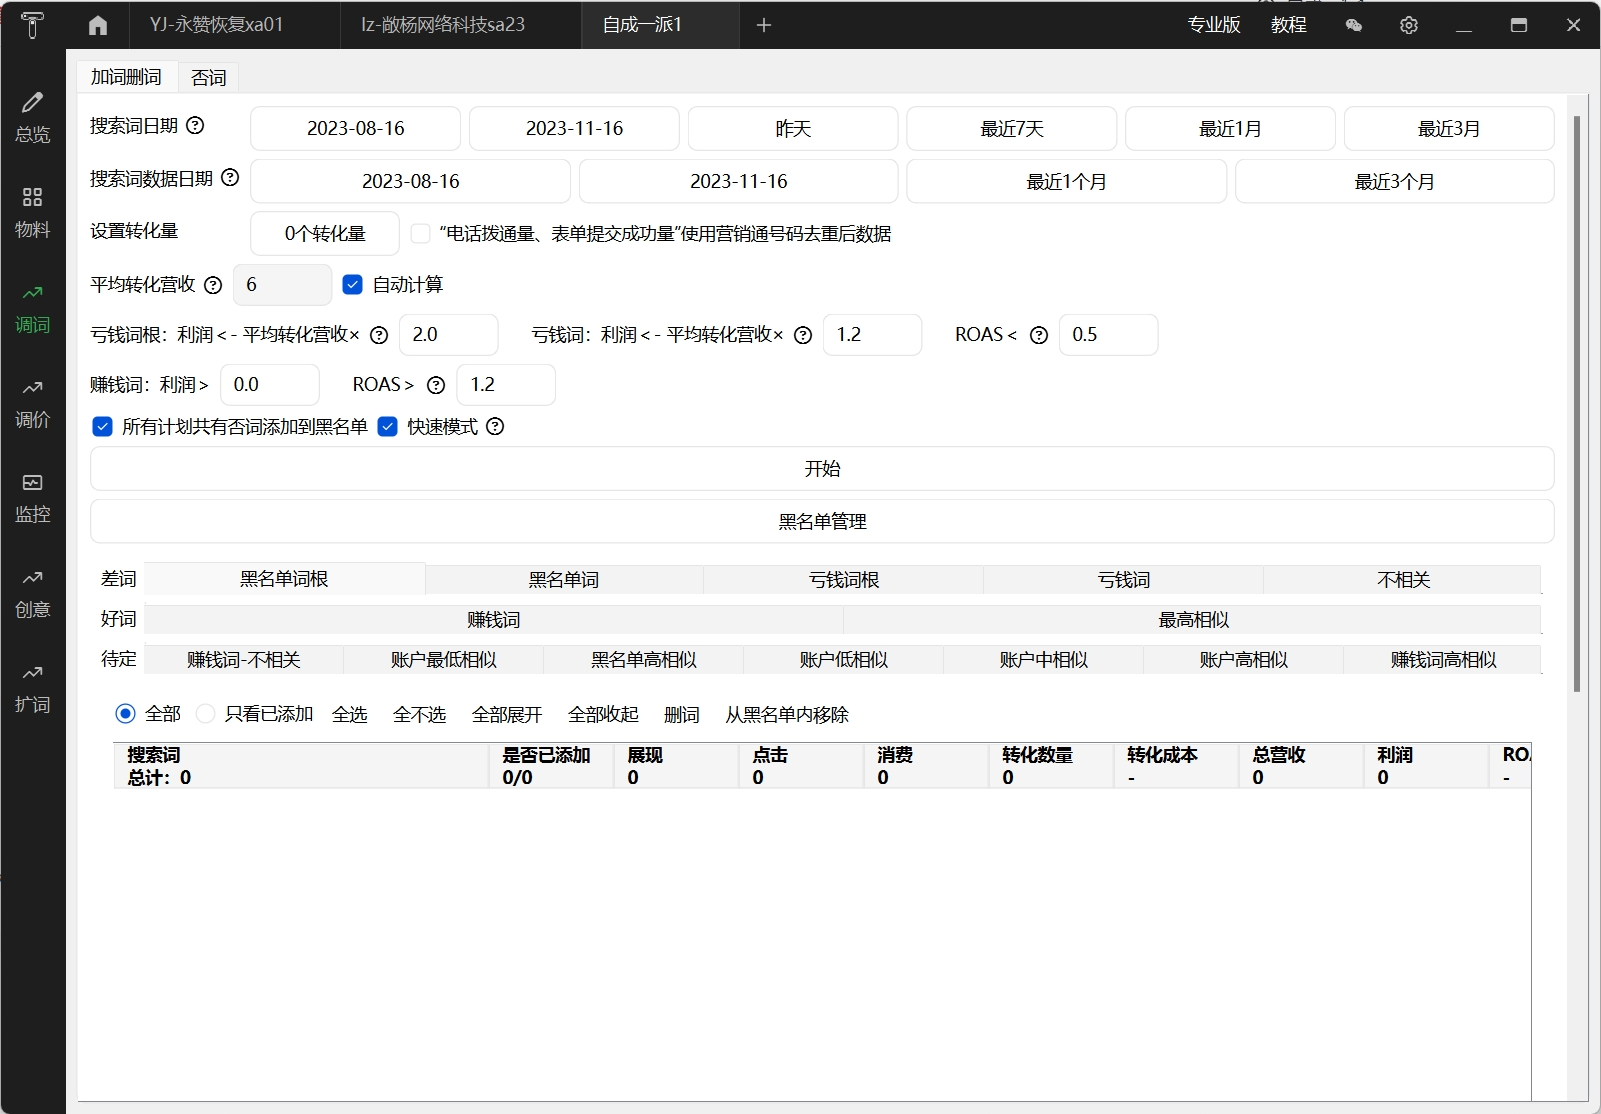
Task: Open the search data start date 2023-08-16
Action: coord(410,181)
